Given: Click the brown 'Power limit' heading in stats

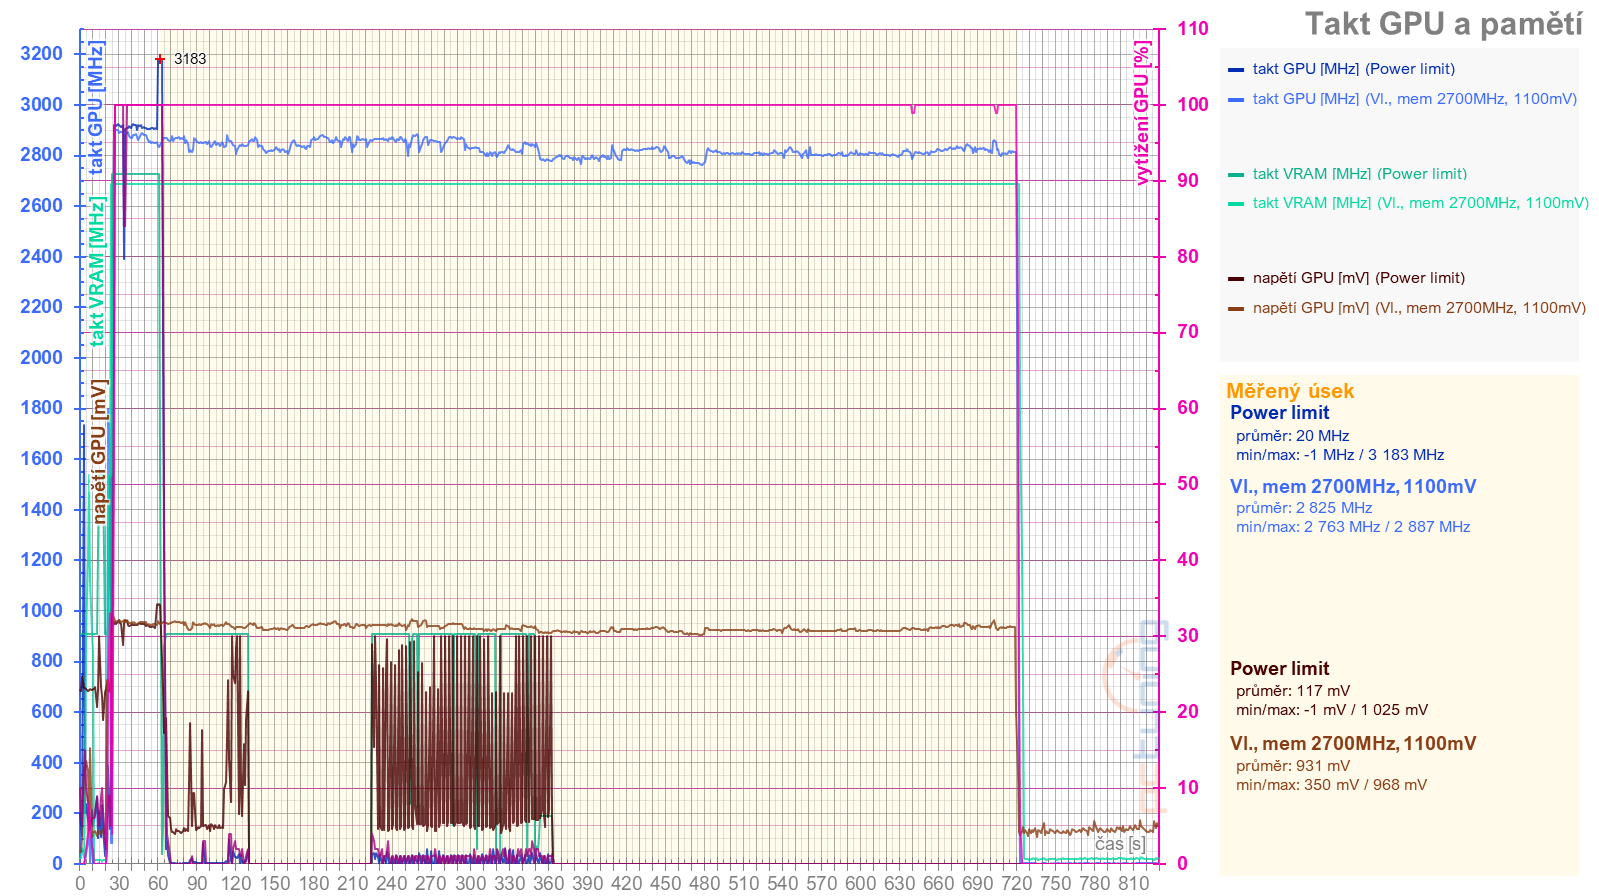Looking at the screenshot, I should (1280, 669).
